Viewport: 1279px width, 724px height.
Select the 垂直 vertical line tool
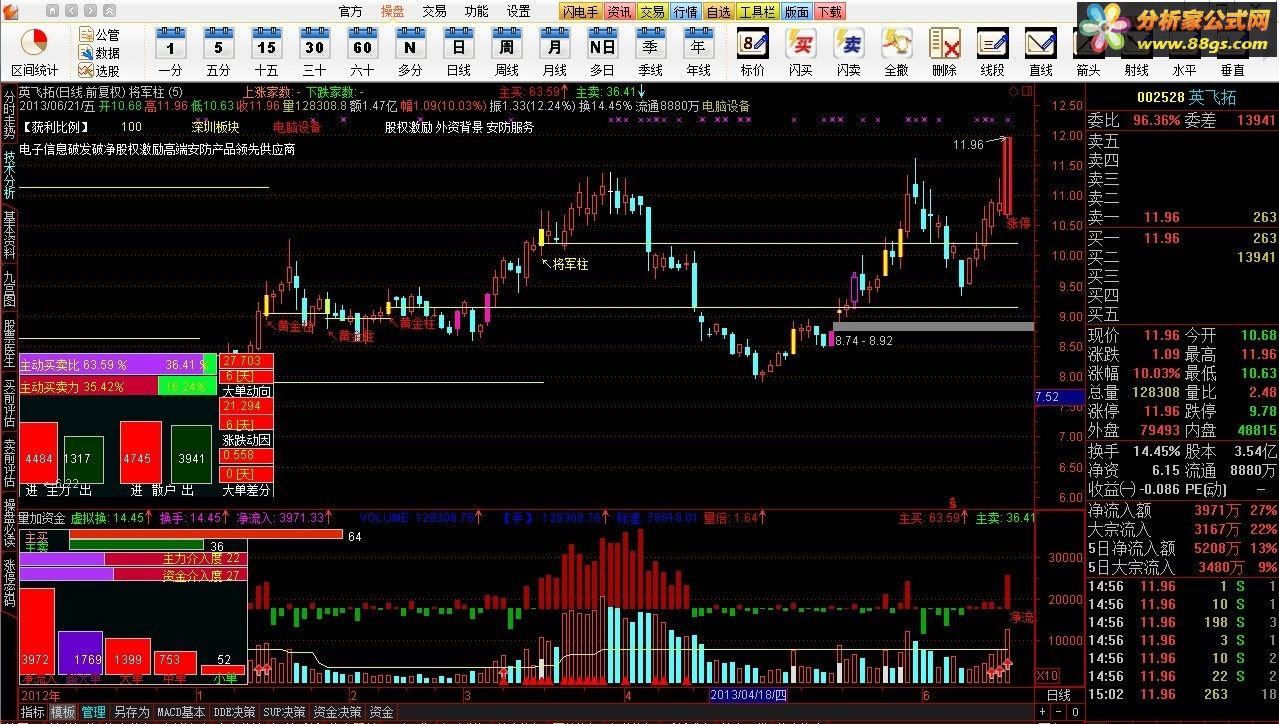click(1232, 52)
